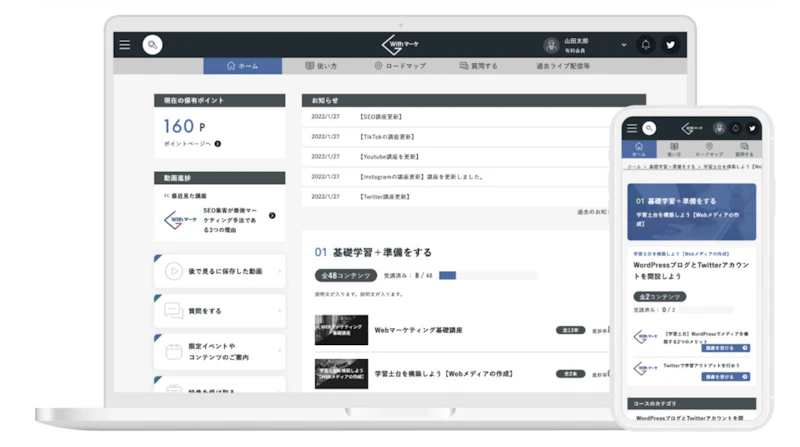
Task: Click the round search icon in laptop header
Action: tap(153, 45)
